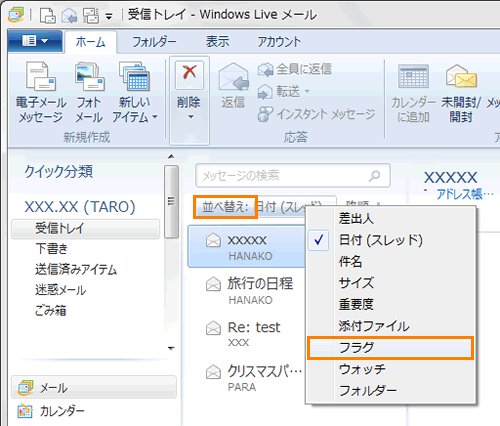Click the 転送 forward button
Screen dimensions: 500x426
[284, 92]
